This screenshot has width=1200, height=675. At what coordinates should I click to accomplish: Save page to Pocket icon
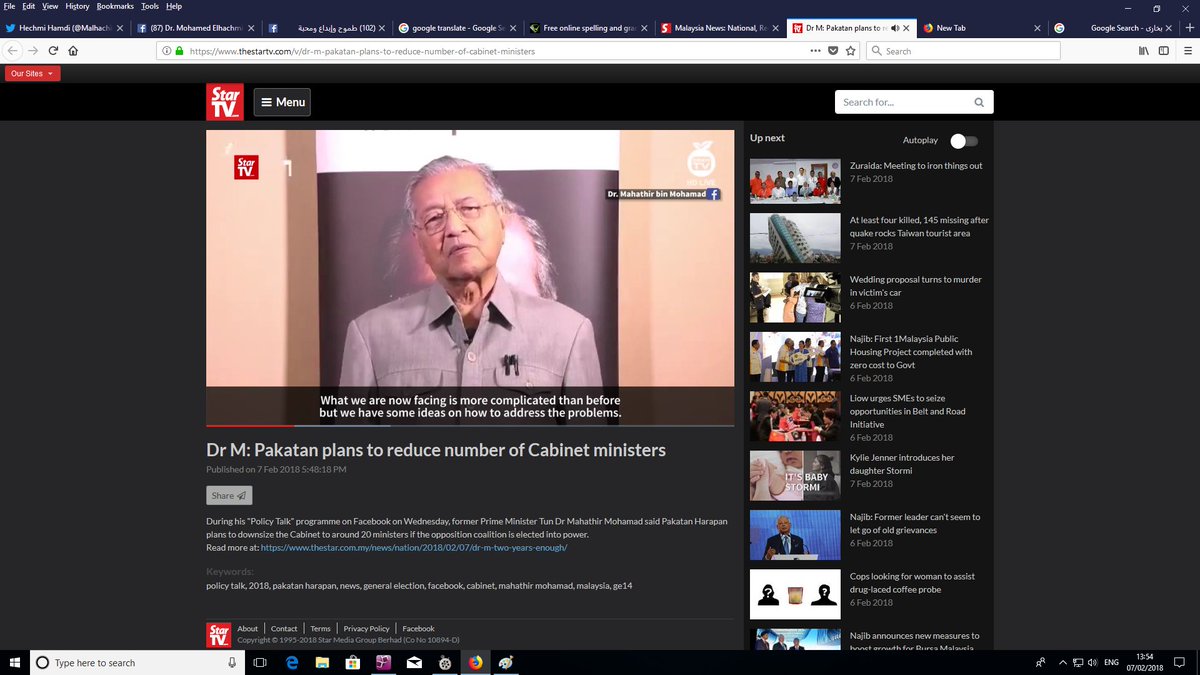[833, 50]
